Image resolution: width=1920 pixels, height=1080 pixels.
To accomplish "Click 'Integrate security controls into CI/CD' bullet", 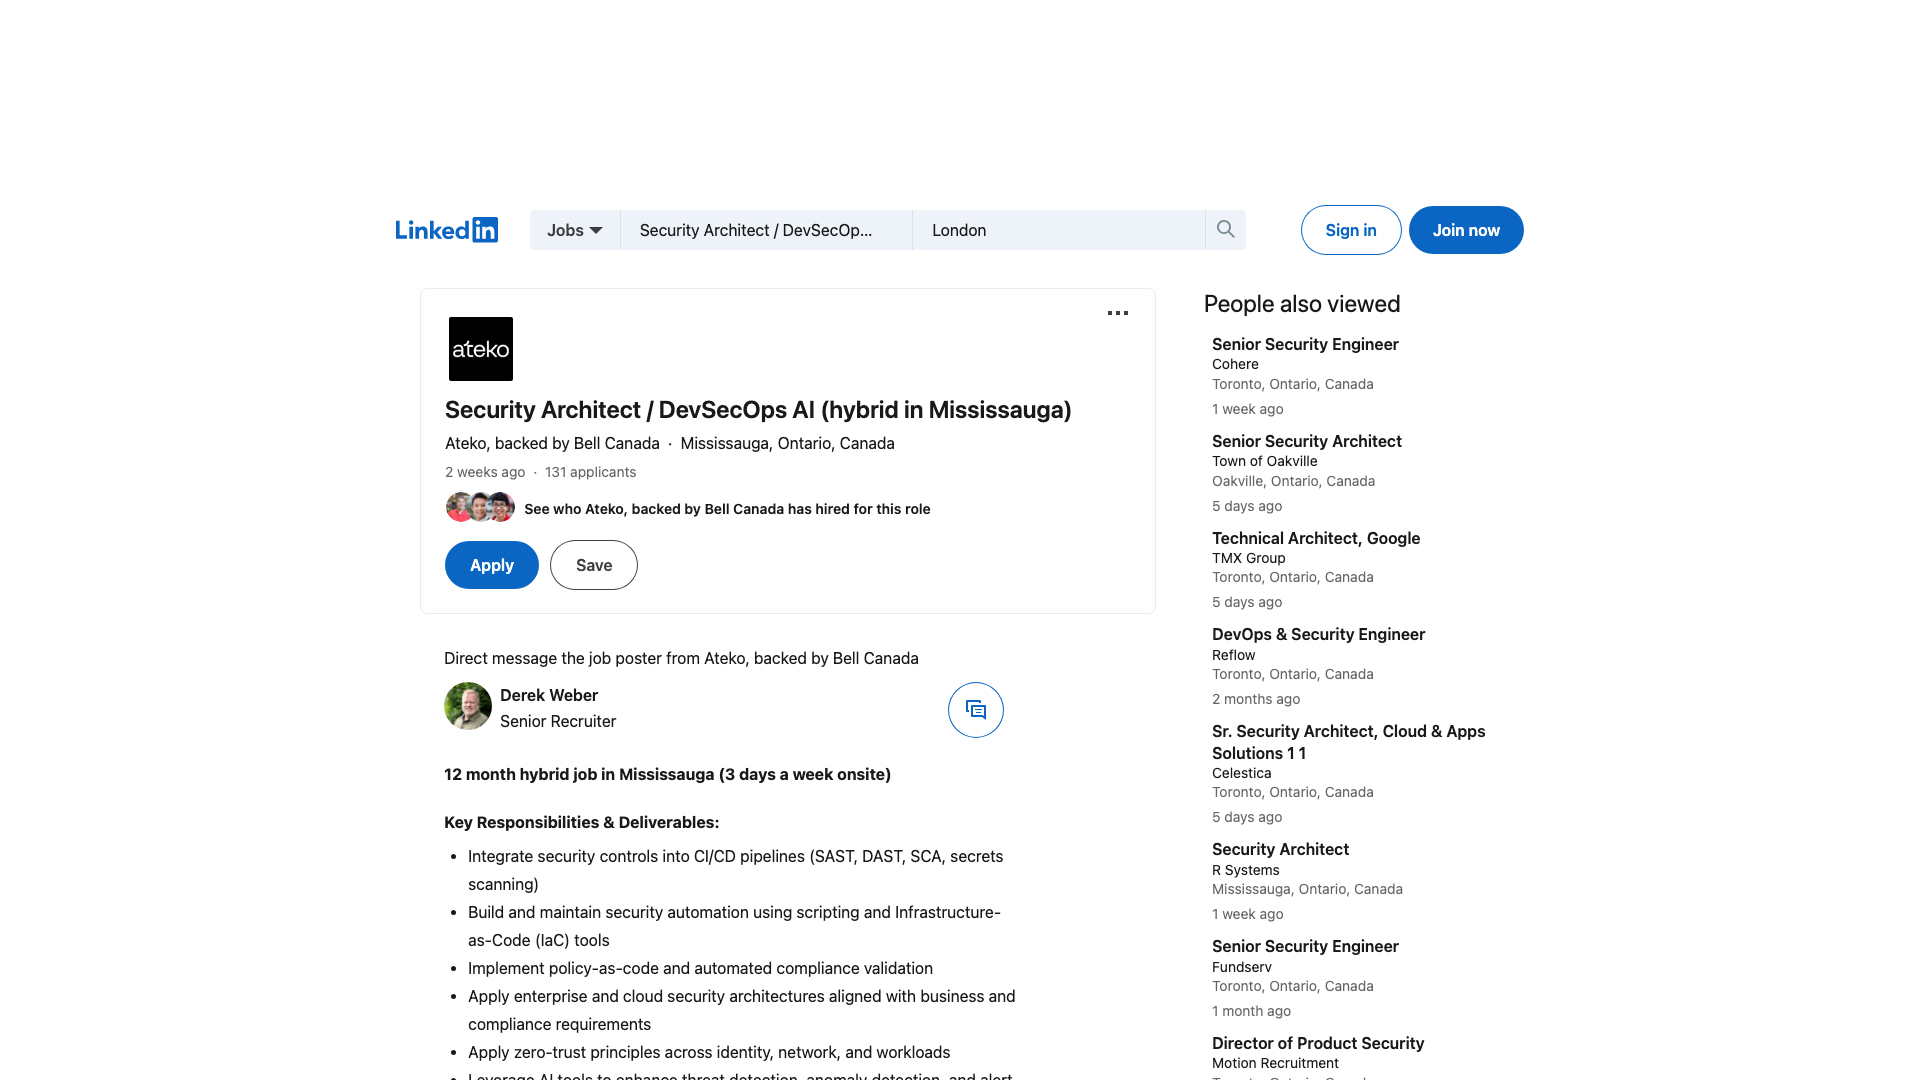I will 735,870.
